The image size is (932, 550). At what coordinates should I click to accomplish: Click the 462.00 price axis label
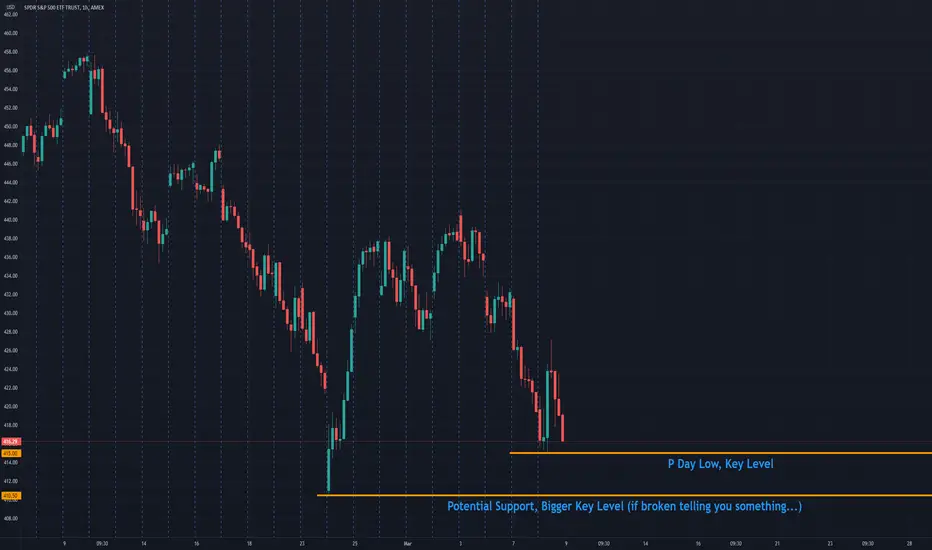click(x=10, y=14)
